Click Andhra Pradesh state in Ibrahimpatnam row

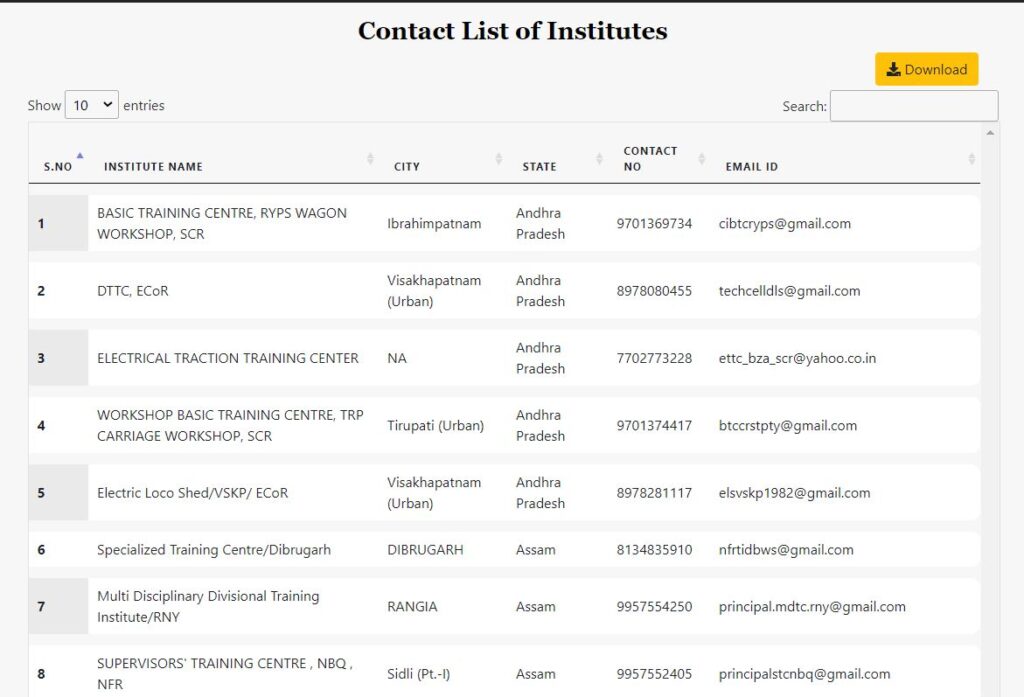pos(540,223)
